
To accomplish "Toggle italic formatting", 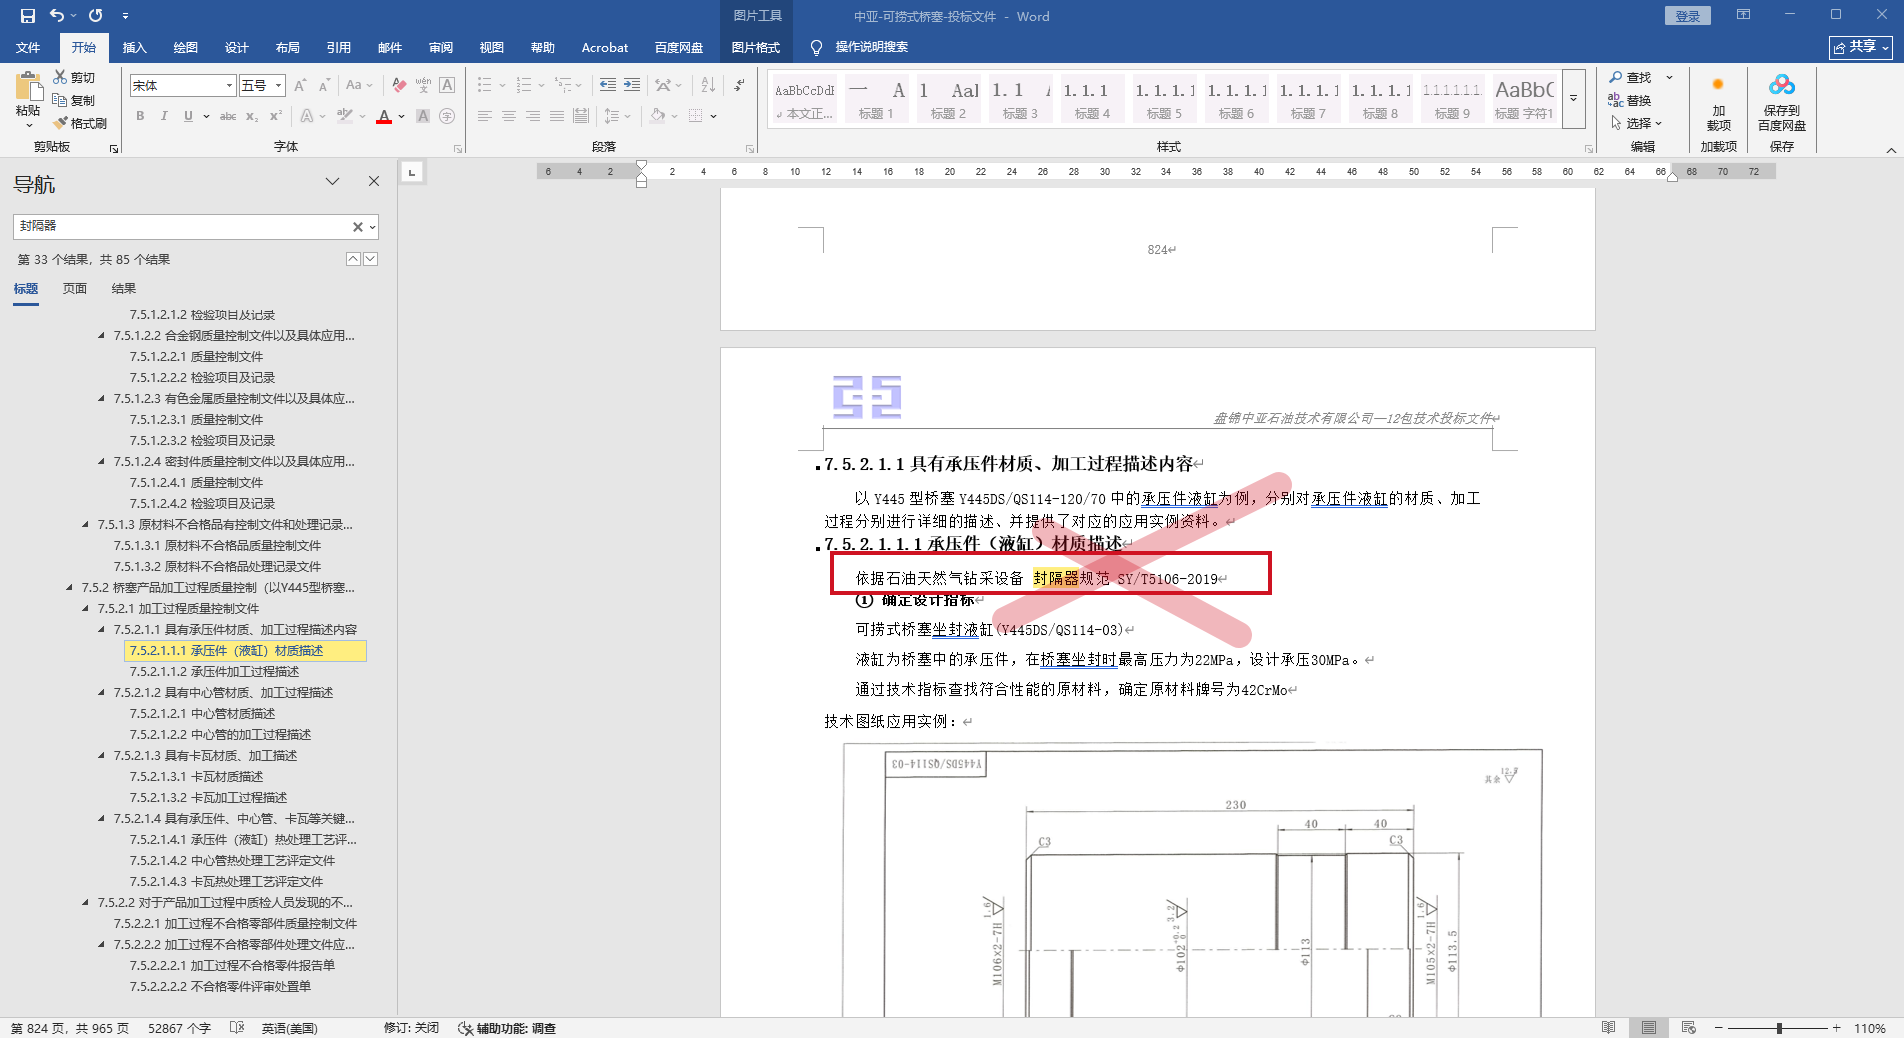I will coord(164,116).
